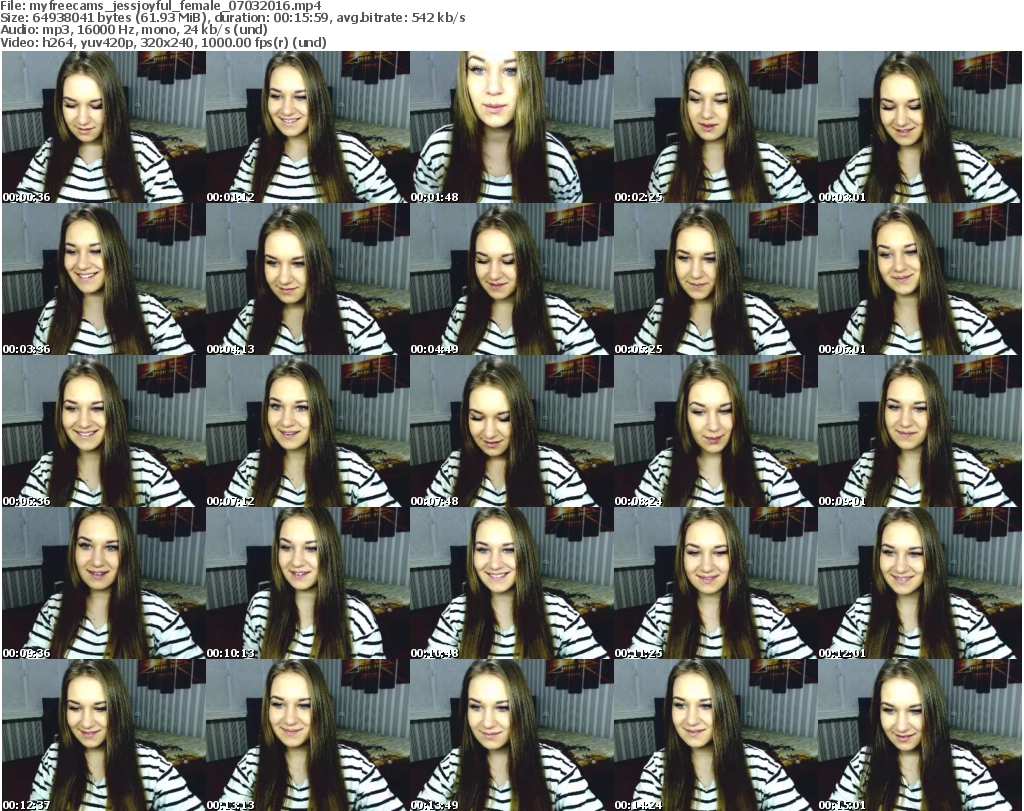The image size is (1024, 811).
Task: Click the 00:12:37 thumbnail
Action: click(x=103, y=735)
